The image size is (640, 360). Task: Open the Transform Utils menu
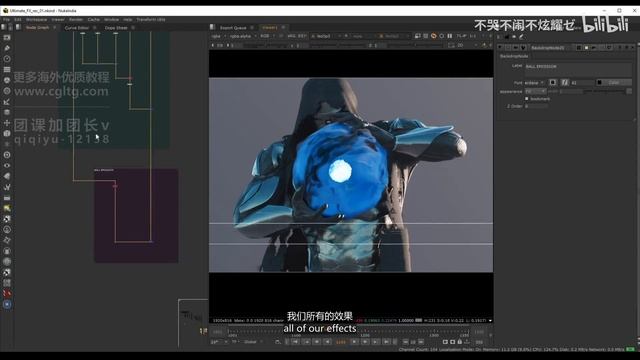point(151,19)
